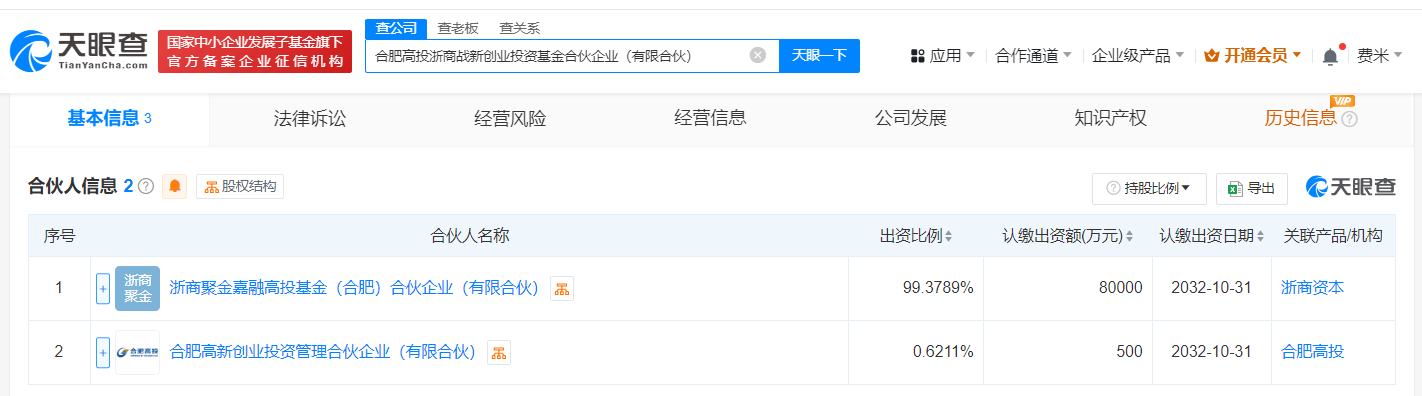
Task: Switch to the 查老板 search tab
Action: click(458, 28)
